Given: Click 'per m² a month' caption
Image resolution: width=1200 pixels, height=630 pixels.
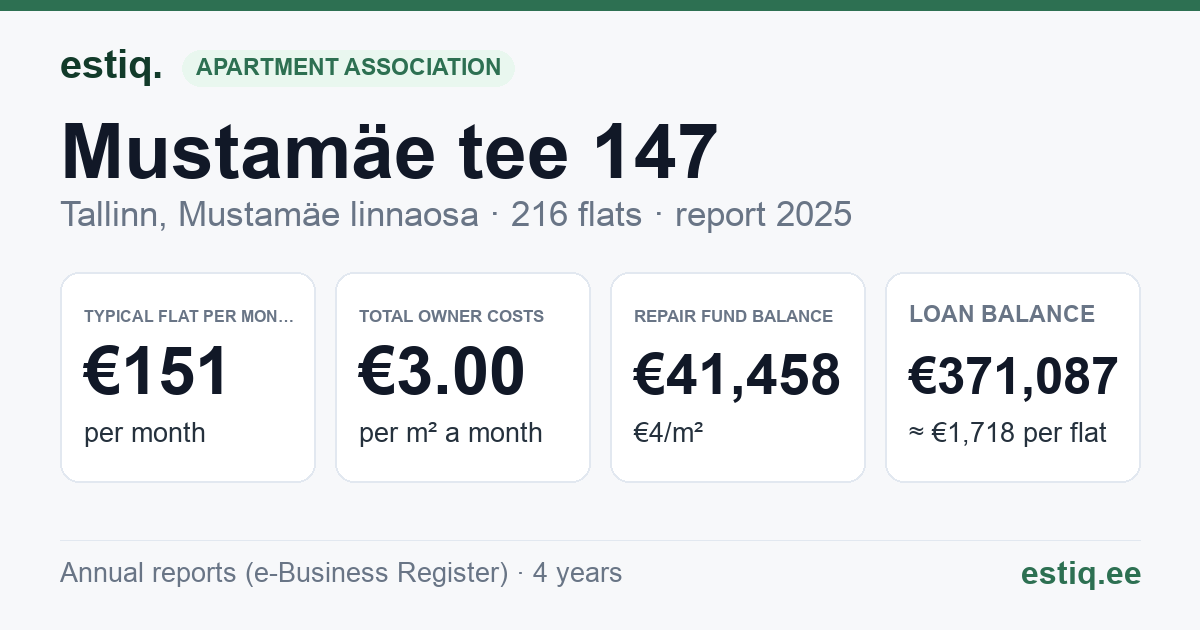Looking at the screenshot, I should coord(450,433).
